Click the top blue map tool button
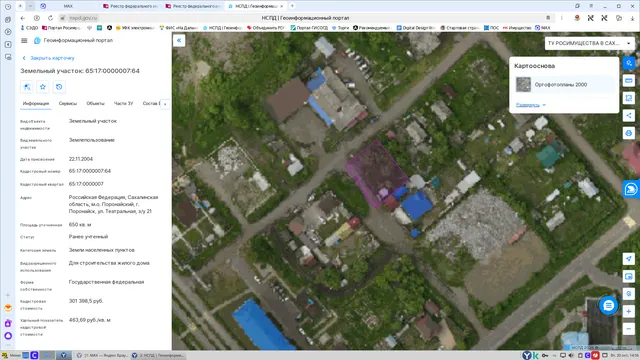The width and height of the screenshot is (640, 360). pos(629,63)
